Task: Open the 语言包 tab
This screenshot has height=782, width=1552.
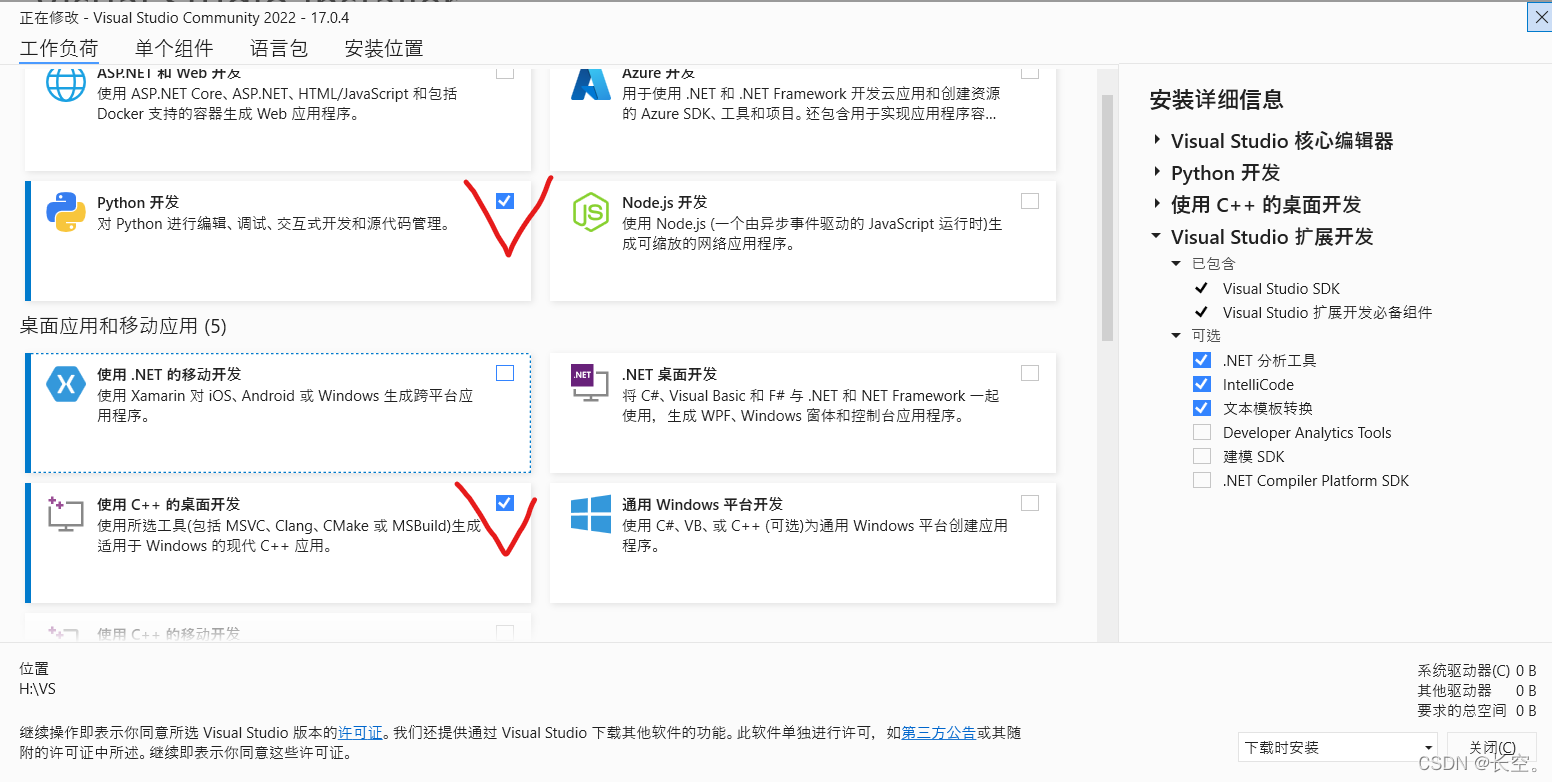Action: [x=278, y=47]
